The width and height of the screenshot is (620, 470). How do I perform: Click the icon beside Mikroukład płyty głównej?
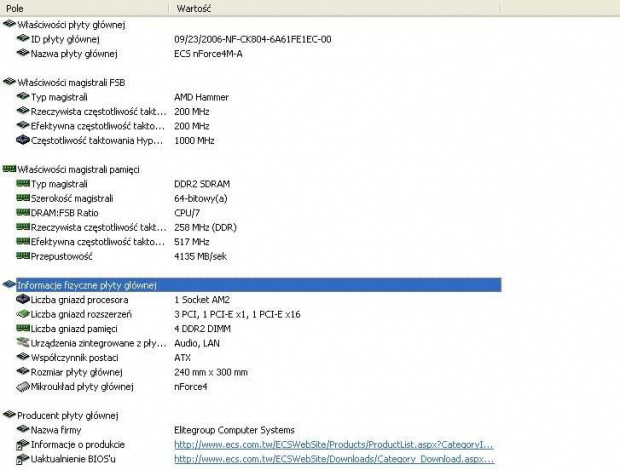[23, 386]
